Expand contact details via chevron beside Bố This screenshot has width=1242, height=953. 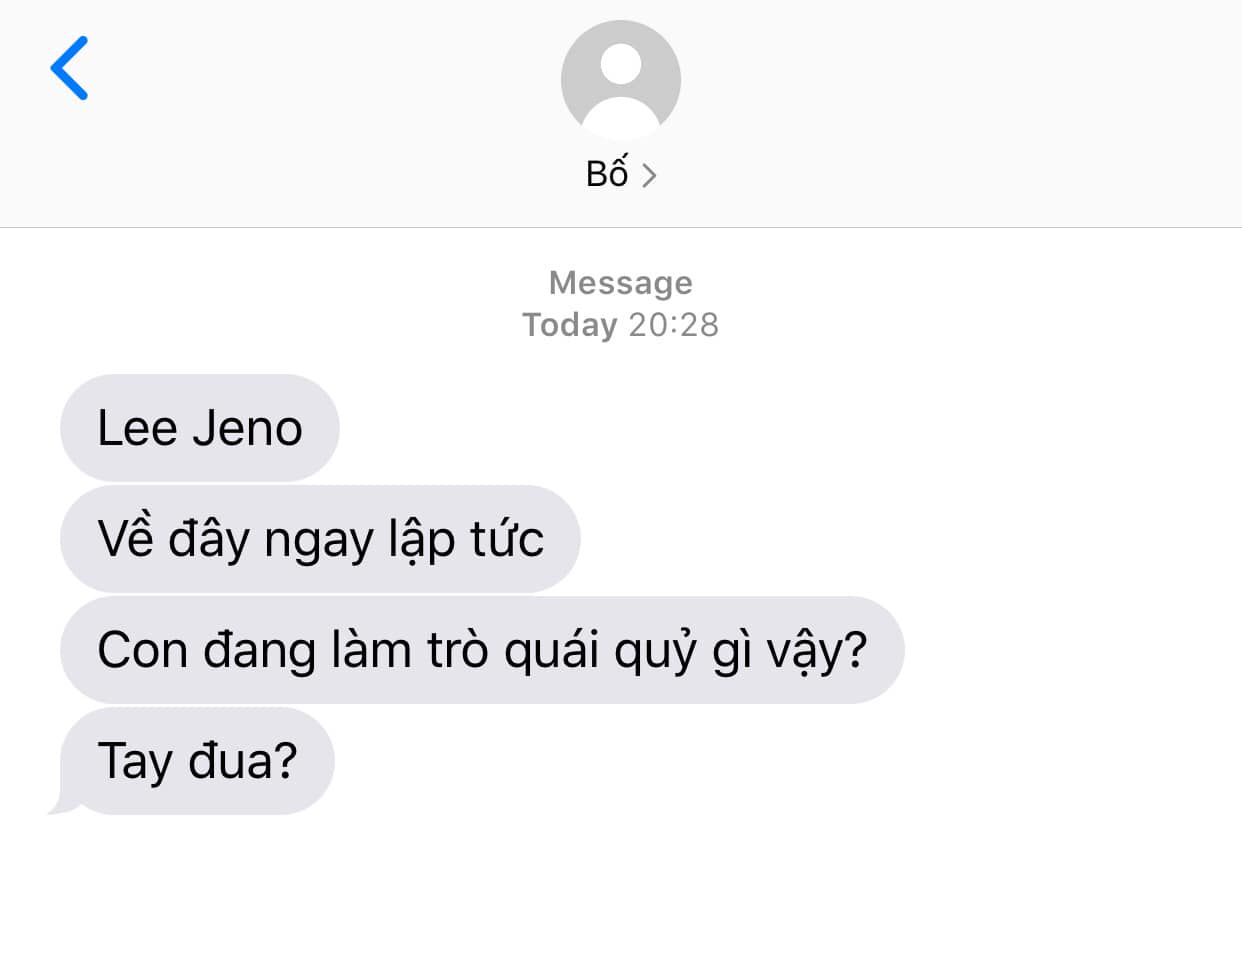click(x=649, y=176)
